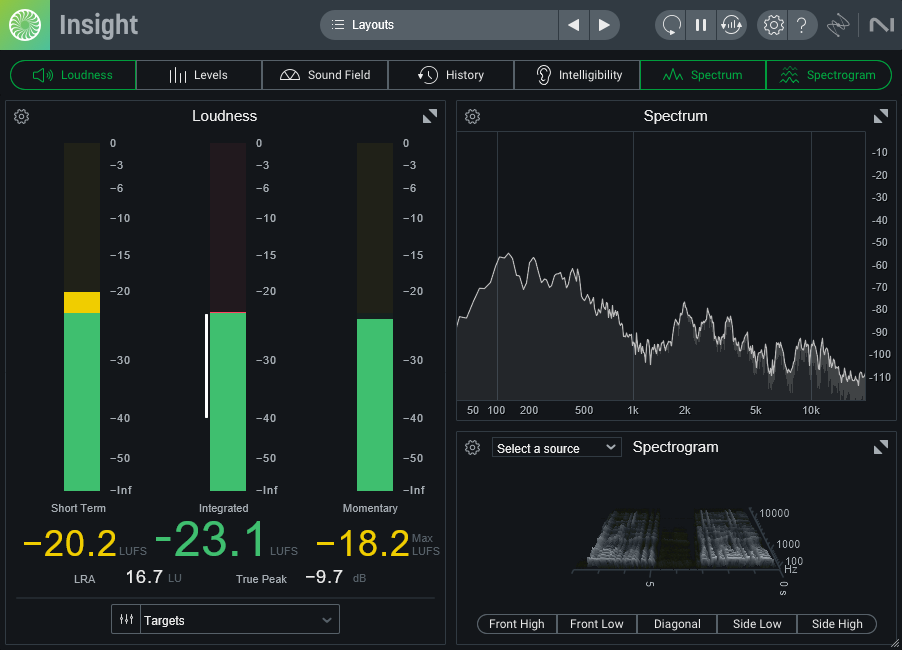Click the loudness reset waveform icon
The height and width of the screenshot is (650, 902).
731,25
